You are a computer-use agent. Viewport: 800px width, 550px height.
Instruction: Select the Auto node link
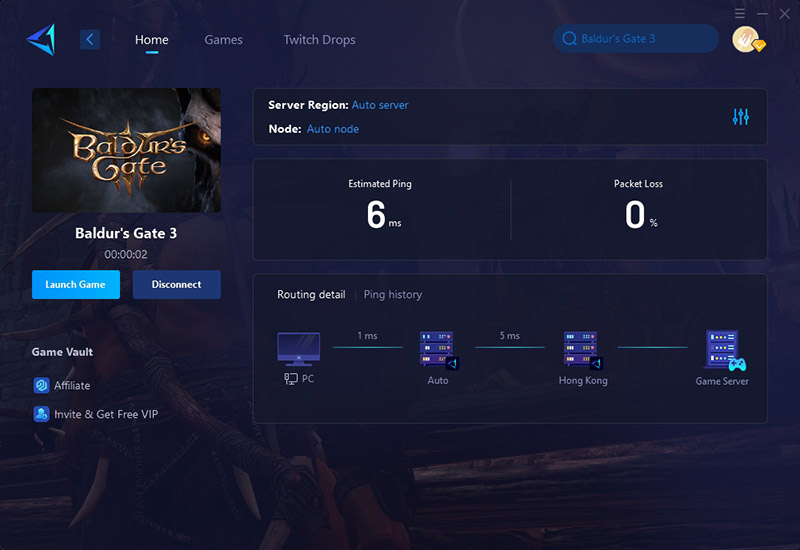333,129
